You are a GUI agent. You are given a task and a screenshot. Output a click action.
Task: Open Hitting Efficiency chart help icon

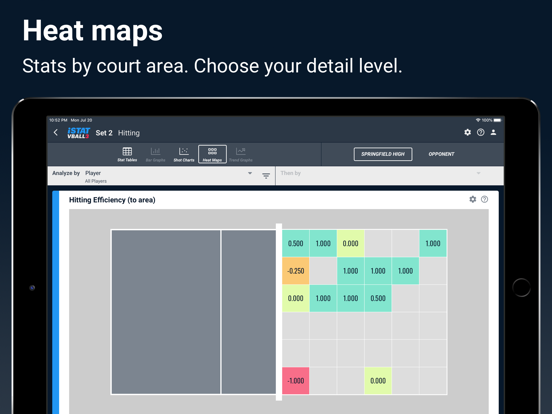click(484, 199)
